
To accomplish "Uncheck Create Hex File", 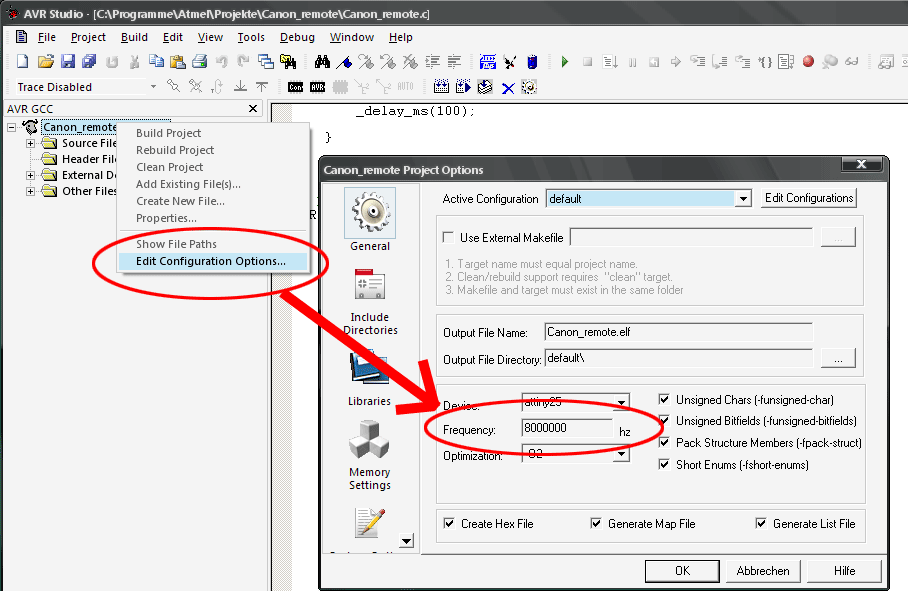I will pos(449,523).
